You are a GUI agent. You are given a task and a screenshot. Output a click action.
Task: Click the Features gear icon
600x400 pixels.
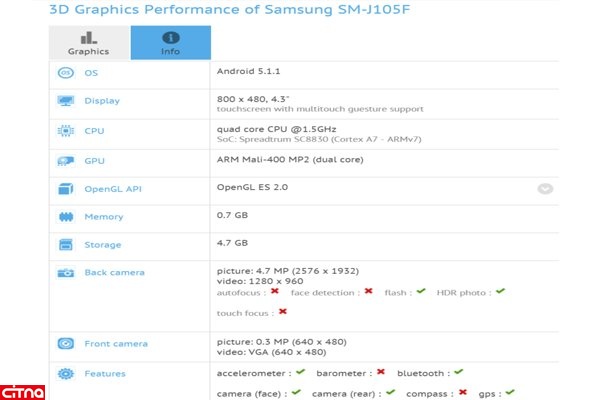tap(66, 374)
